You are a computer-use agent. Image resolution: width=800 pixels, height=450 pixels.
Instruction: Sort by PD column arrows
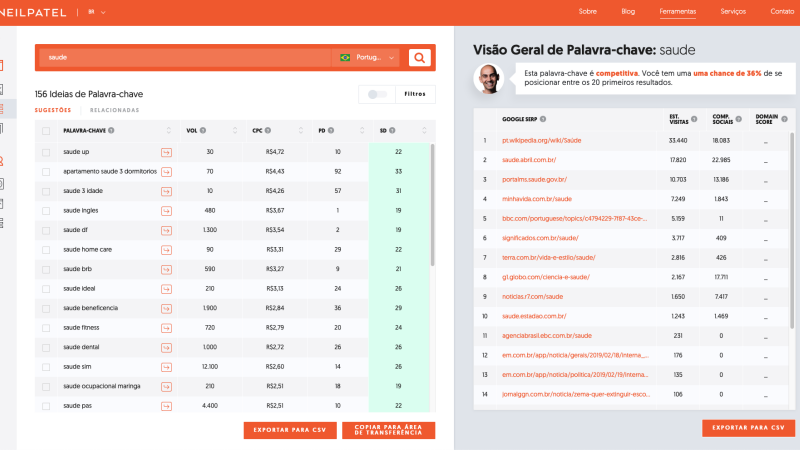(x=362, y=131)
